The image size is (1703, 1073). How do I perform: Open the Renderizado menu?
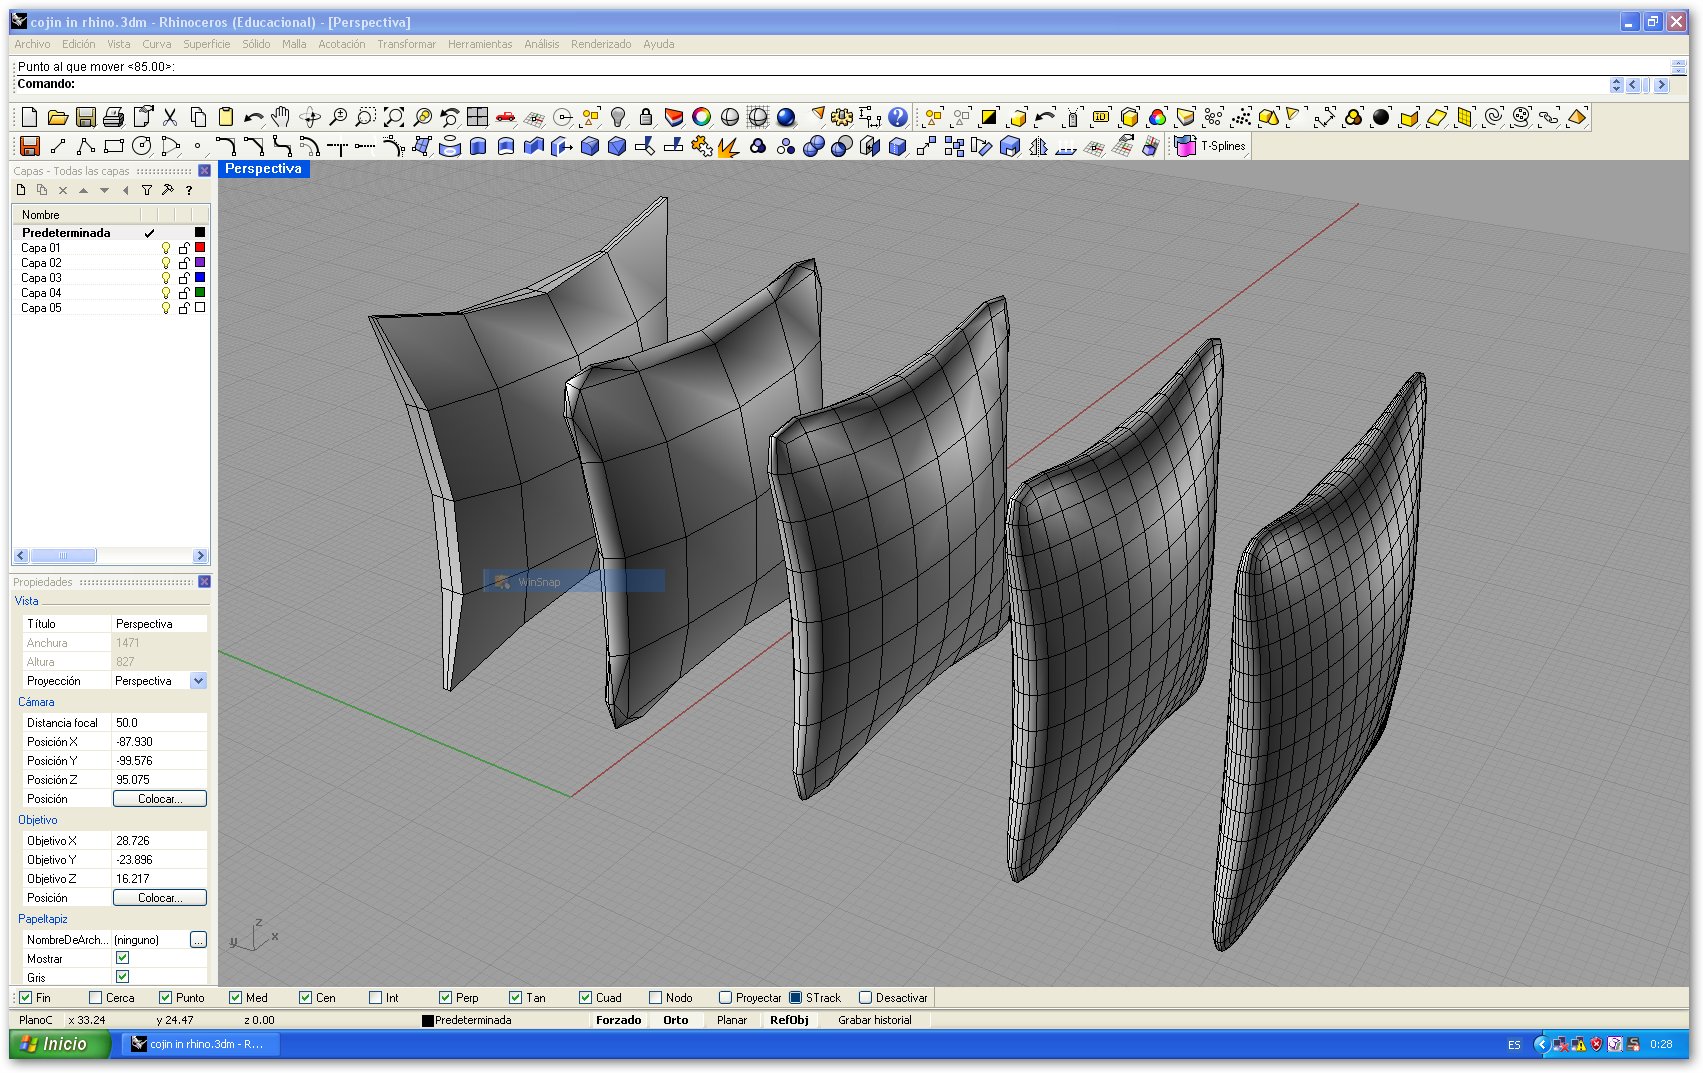(x=601, y=44)
